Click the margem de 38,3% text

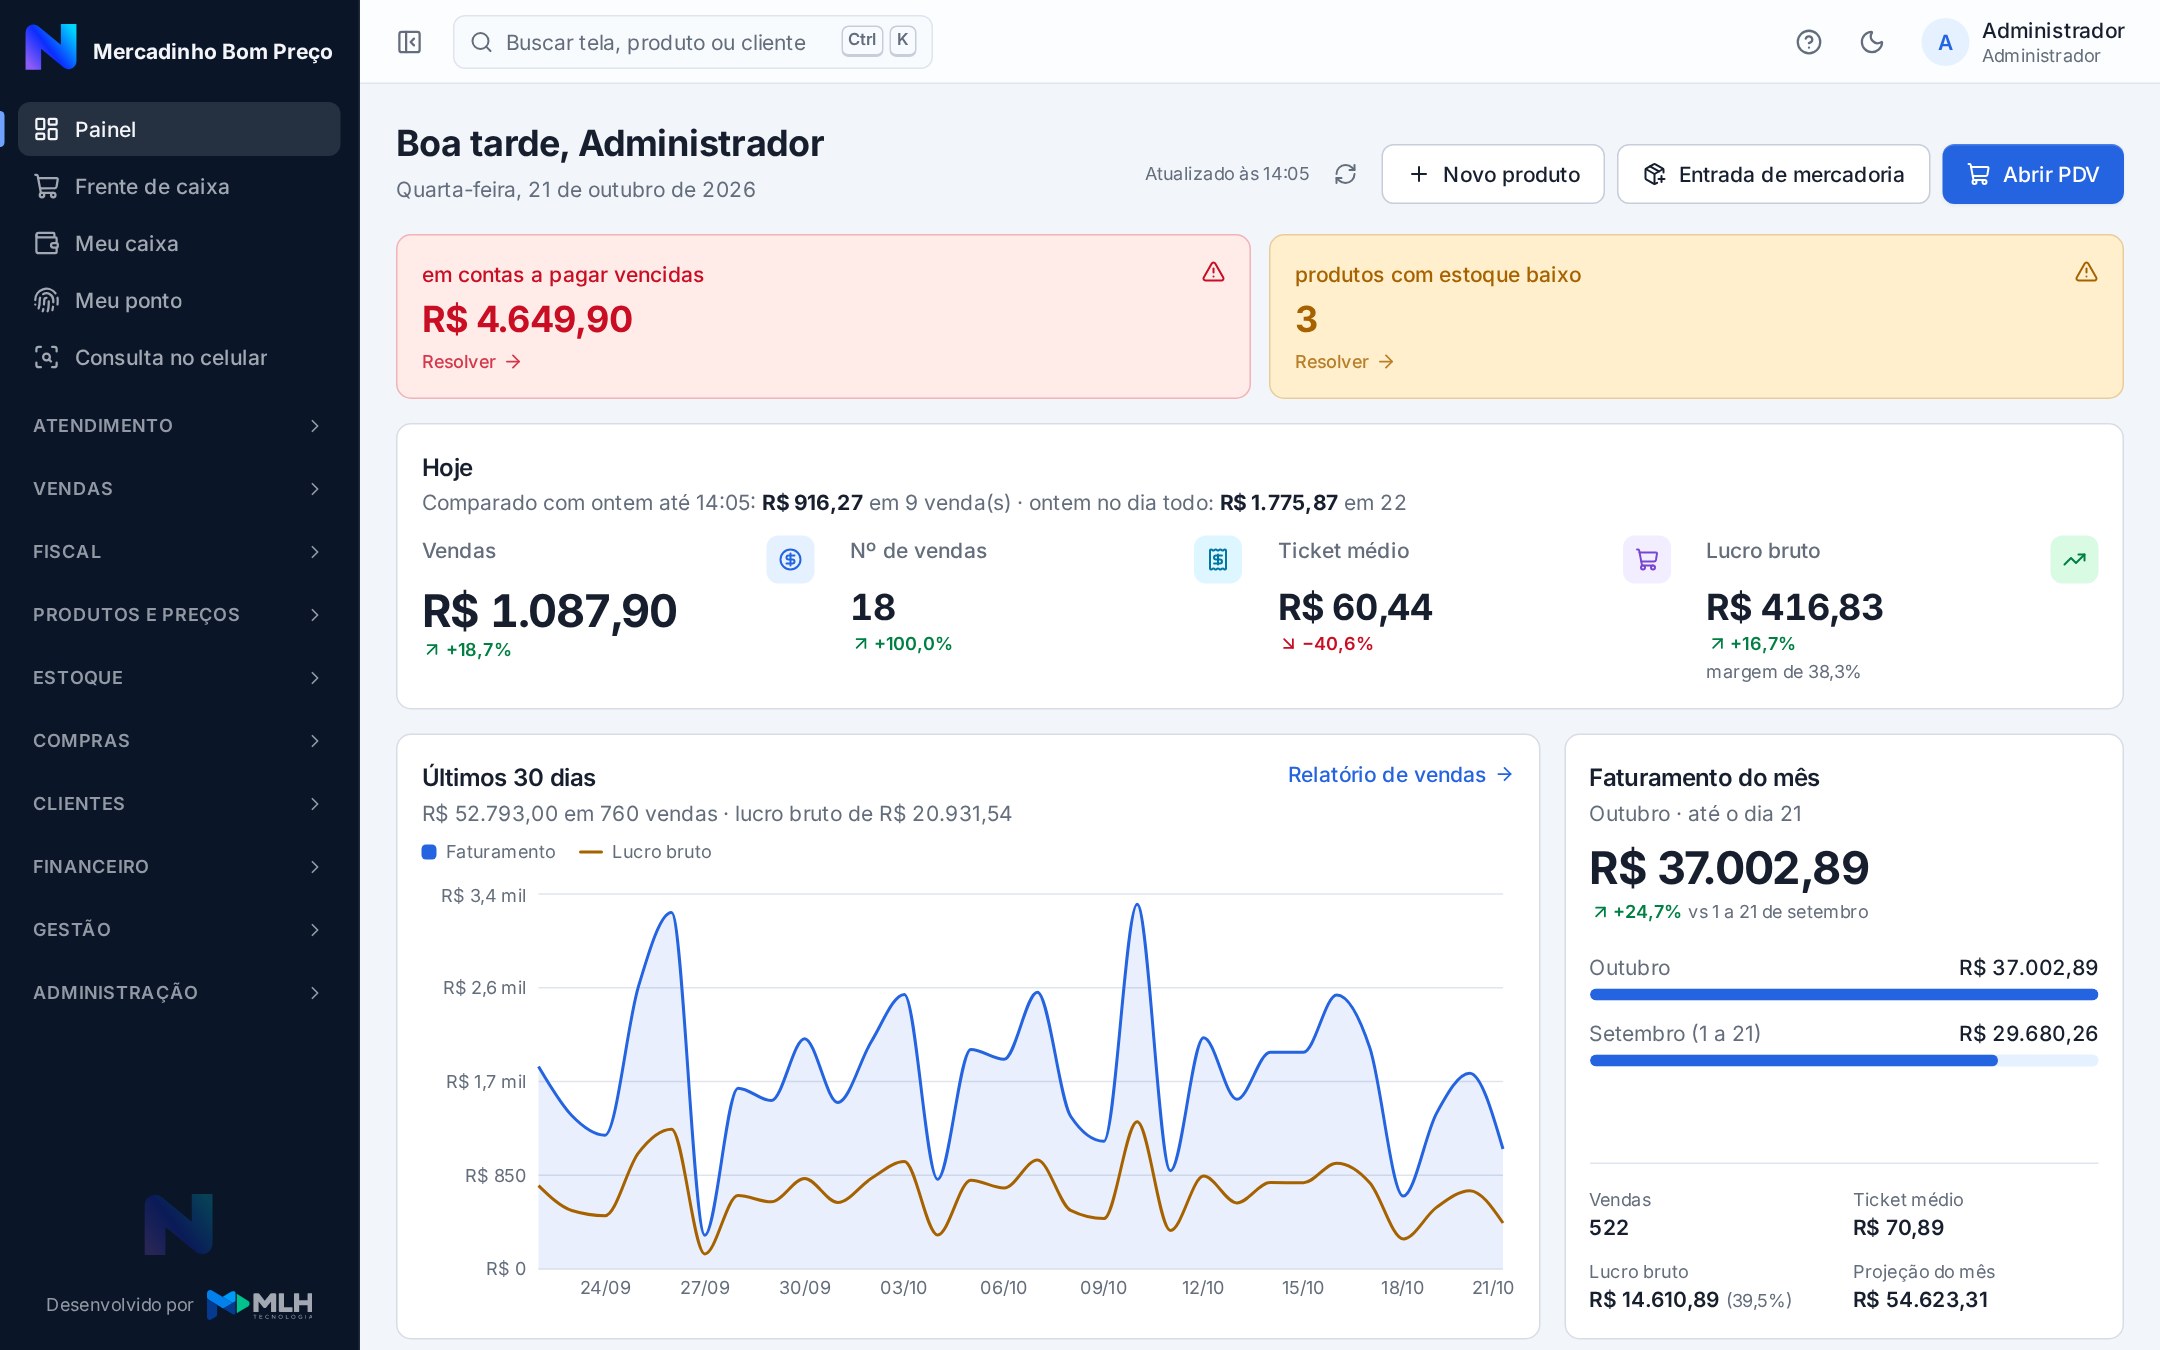click(1783, 672)
